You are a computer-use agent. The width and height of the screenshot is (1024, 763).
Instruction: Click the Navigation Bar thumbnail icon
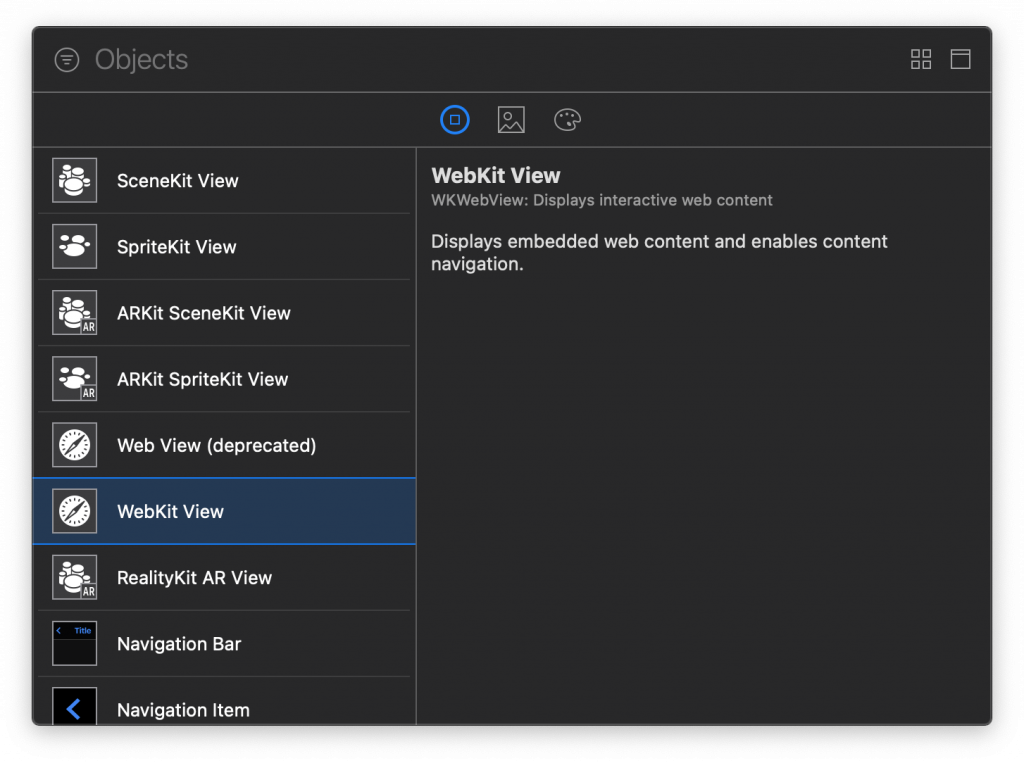click(75, 644)
